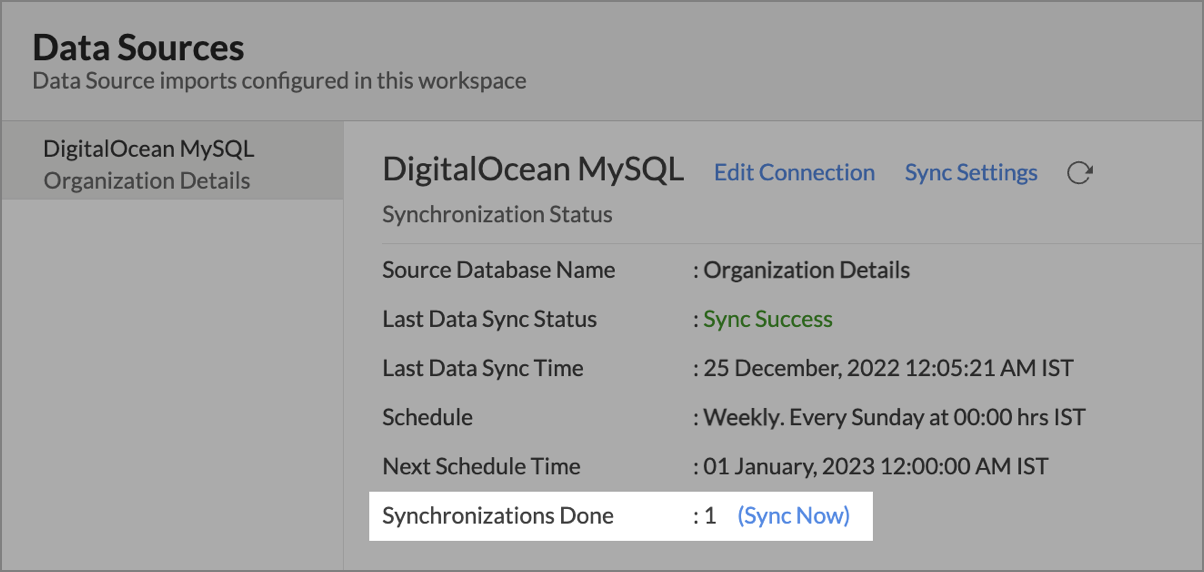Click the Data Sources page title

(138, 47)
